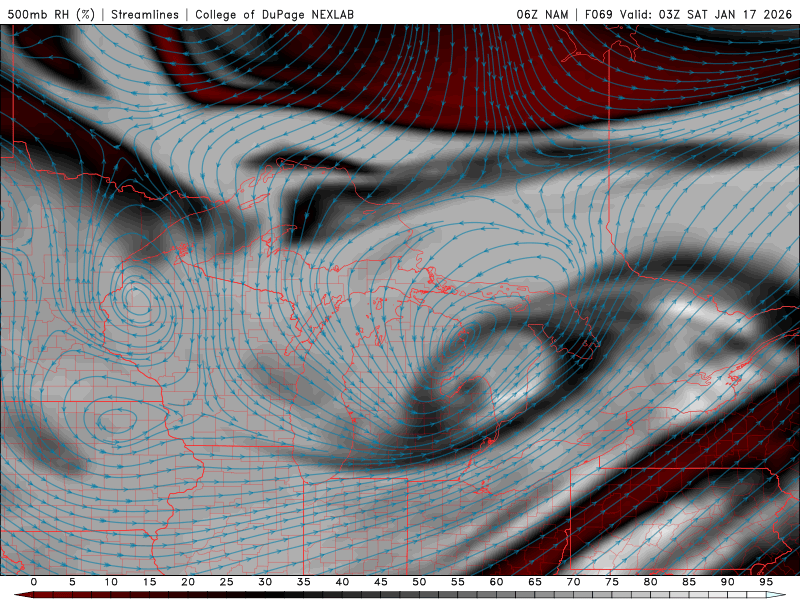Click the '10' value on the color scale
This screenshot has width=800, height=600.
pyautogui.click(x=111, y=582)
